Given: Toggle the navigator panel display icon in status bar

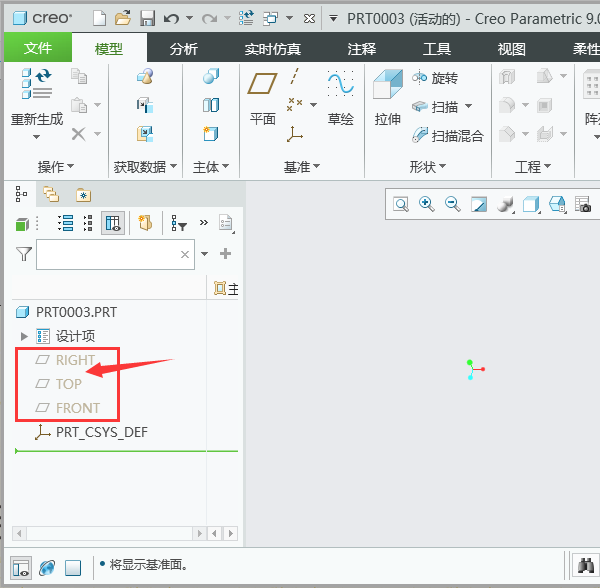Looking at the screenshot, I should click(x=21, y=568).
